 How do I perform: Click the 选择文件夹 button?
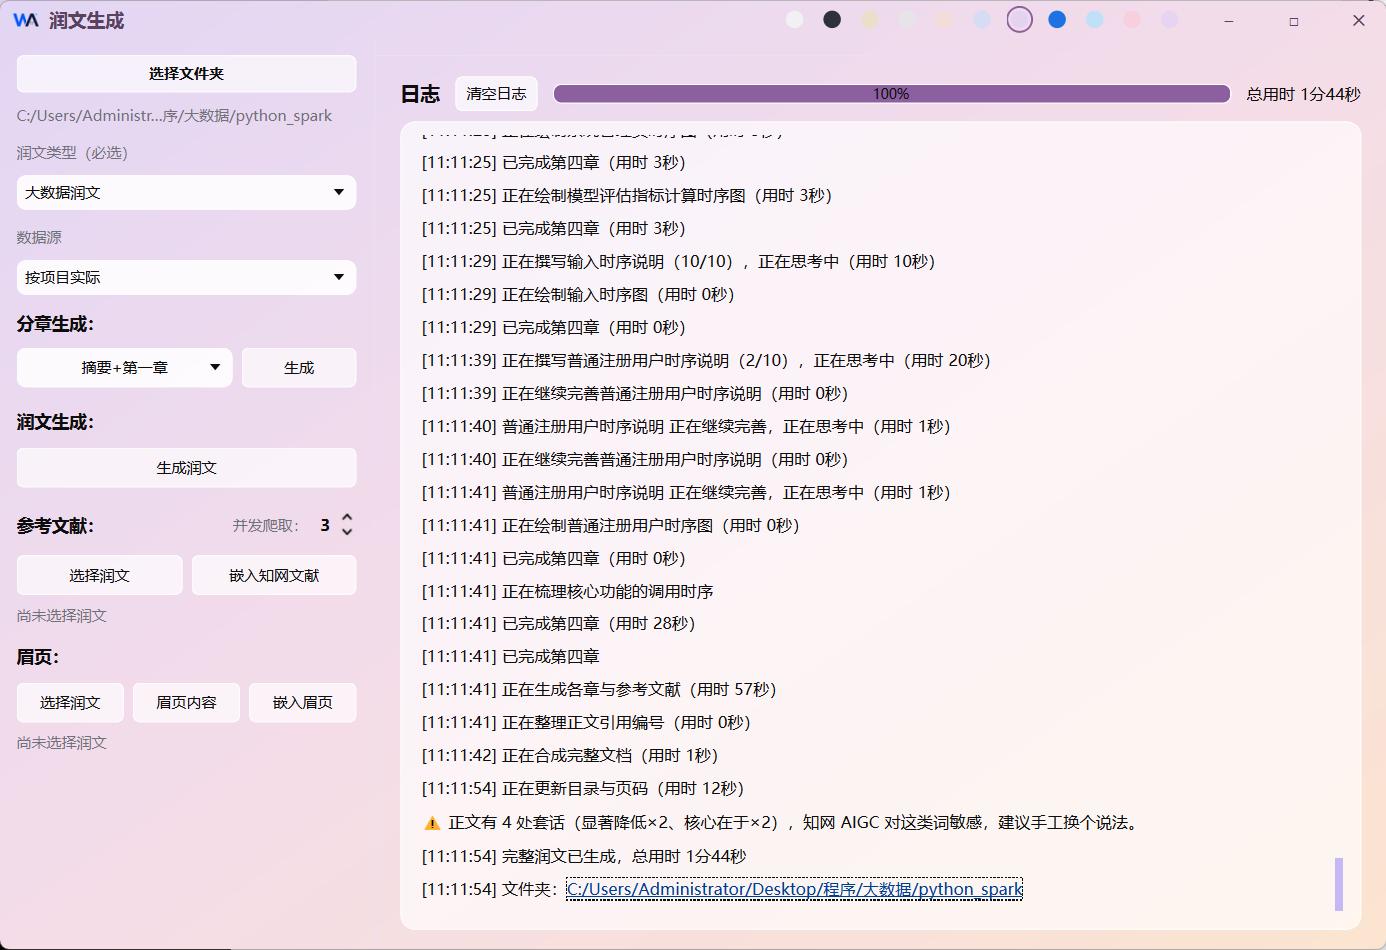pos(187,74)
